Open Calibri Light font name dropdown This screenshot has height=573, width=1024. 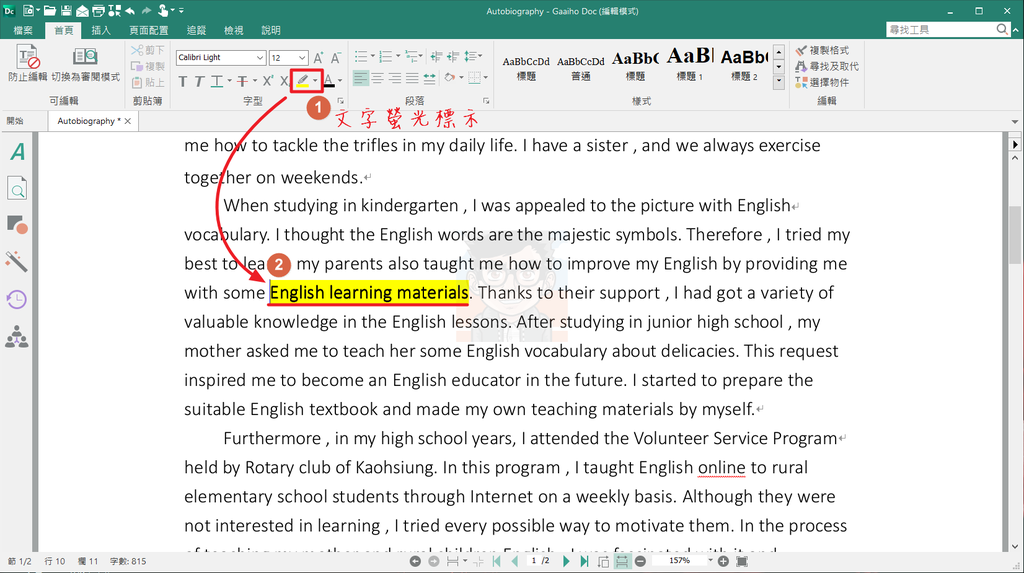click(259, 57)
